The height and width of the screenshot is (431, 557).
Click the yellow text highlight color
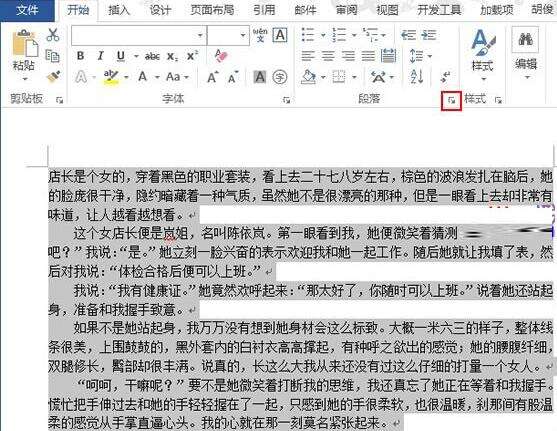pyautogui.click(x=111, y=77)
